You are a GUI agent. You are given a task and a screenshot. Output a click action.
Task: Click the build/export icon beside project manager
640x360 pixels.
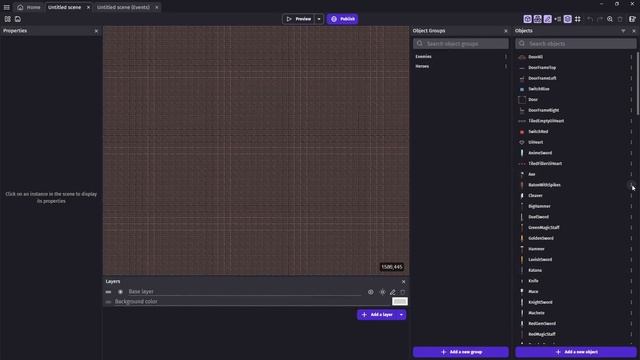coord(18,19)
